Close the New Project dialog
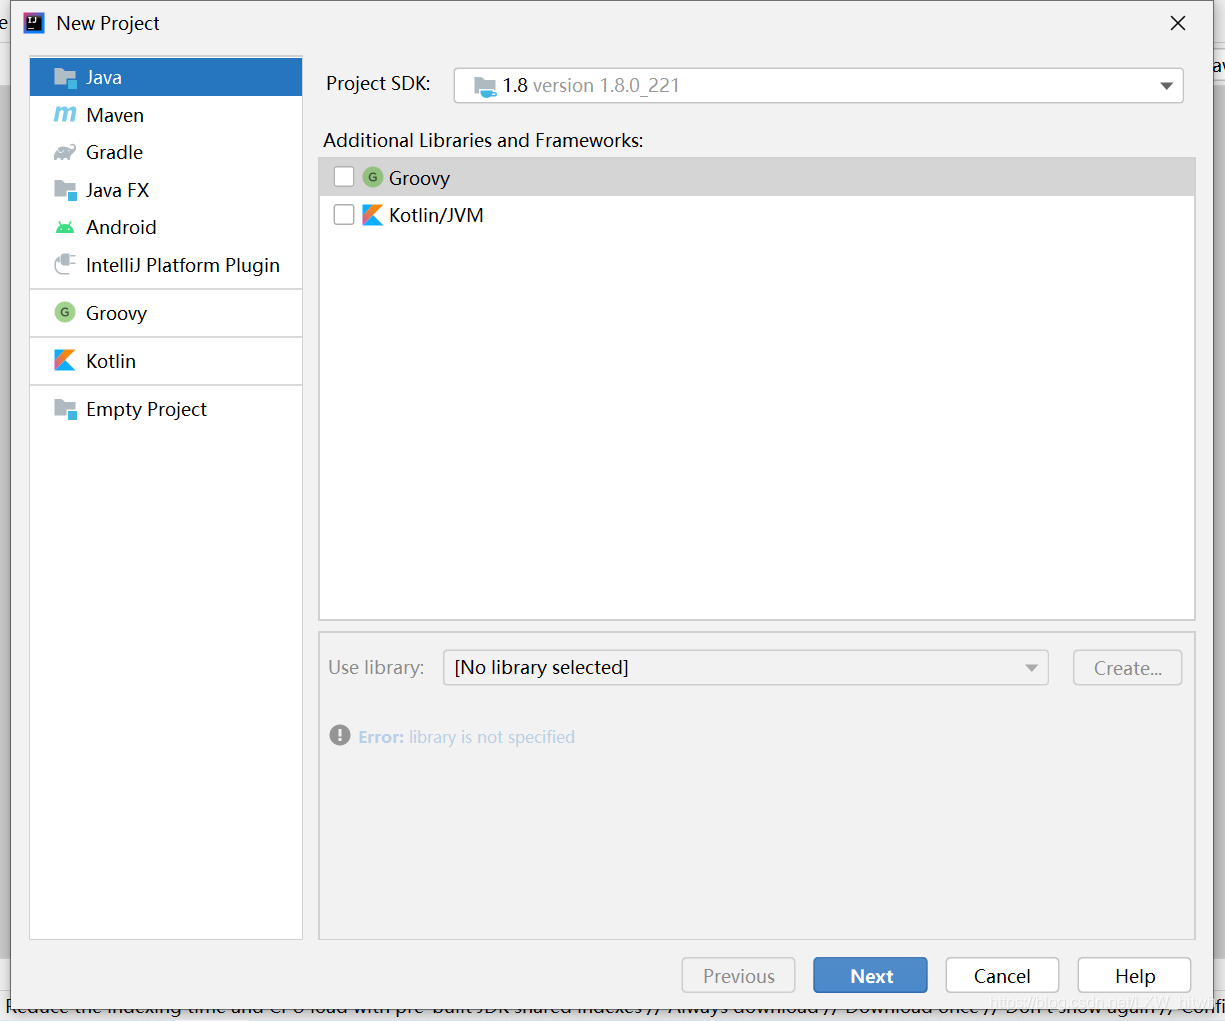The height and width of the screenshot is (1021, 1225). click(x=1178, y=23)
